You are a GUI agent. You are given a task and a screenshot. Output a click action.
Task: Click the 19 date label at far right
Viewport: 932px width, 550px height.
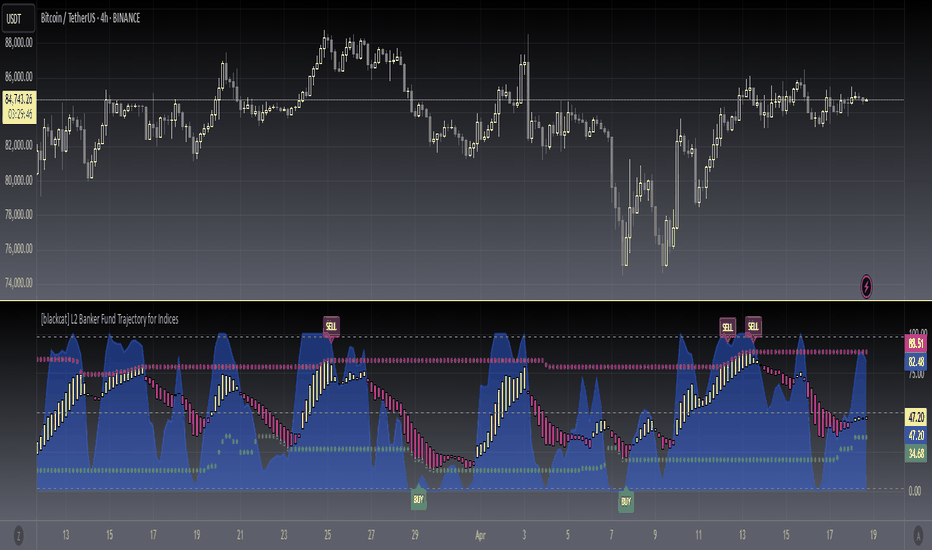[873, 535]
